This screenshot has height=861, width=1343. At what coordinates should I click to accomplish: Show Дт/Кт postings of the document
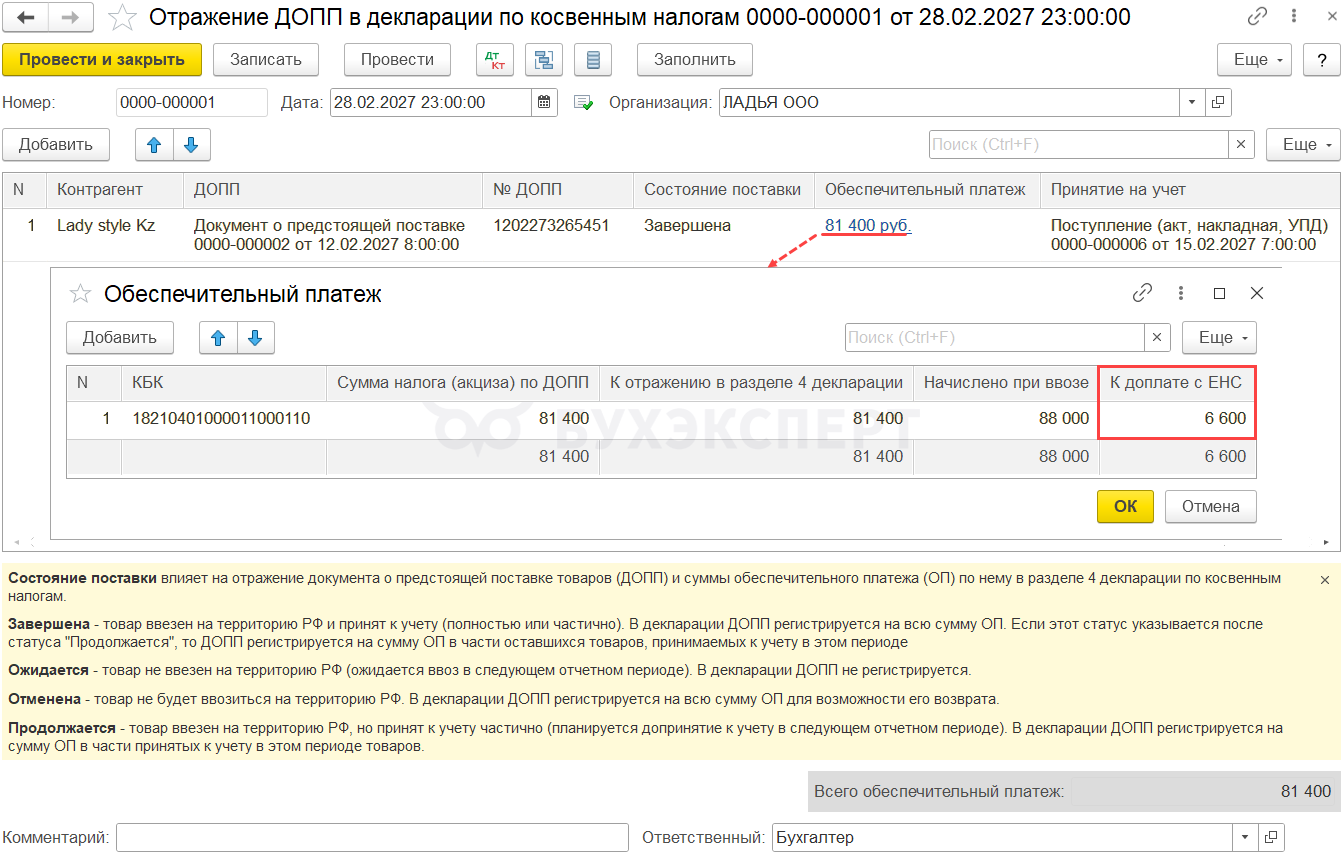495,60
